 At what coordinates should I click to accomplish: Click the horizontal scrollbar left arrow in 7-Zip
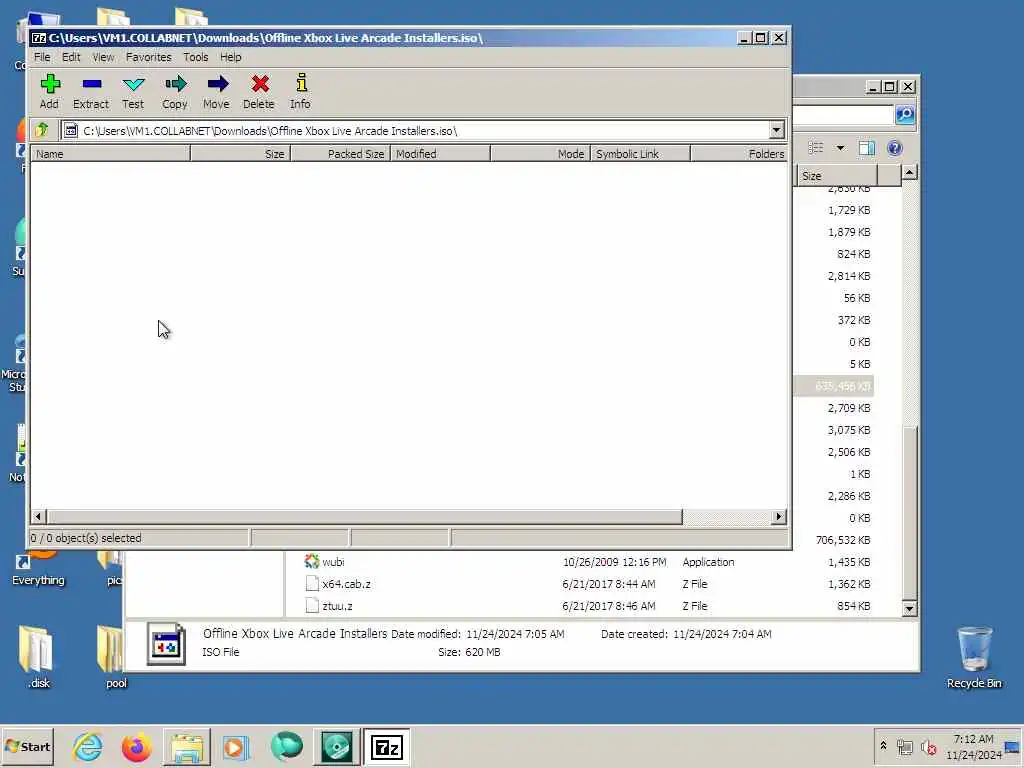38,517
